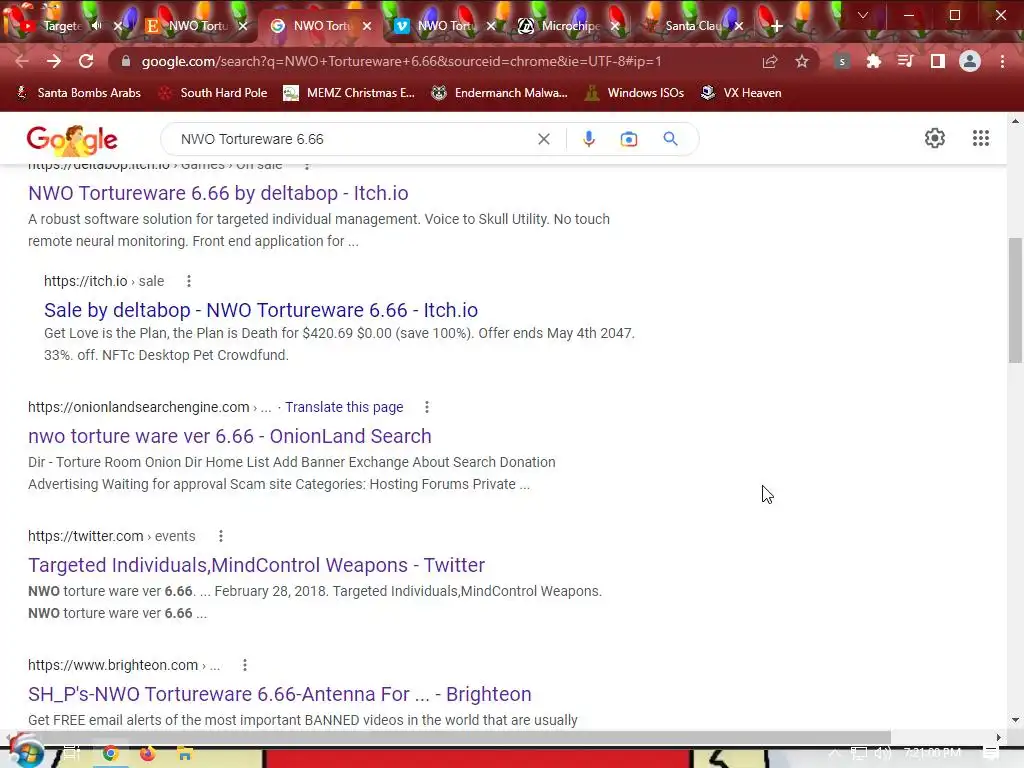Open options dots next to twitter.com result
The image size is (1024, 768).
click(221, 536)
